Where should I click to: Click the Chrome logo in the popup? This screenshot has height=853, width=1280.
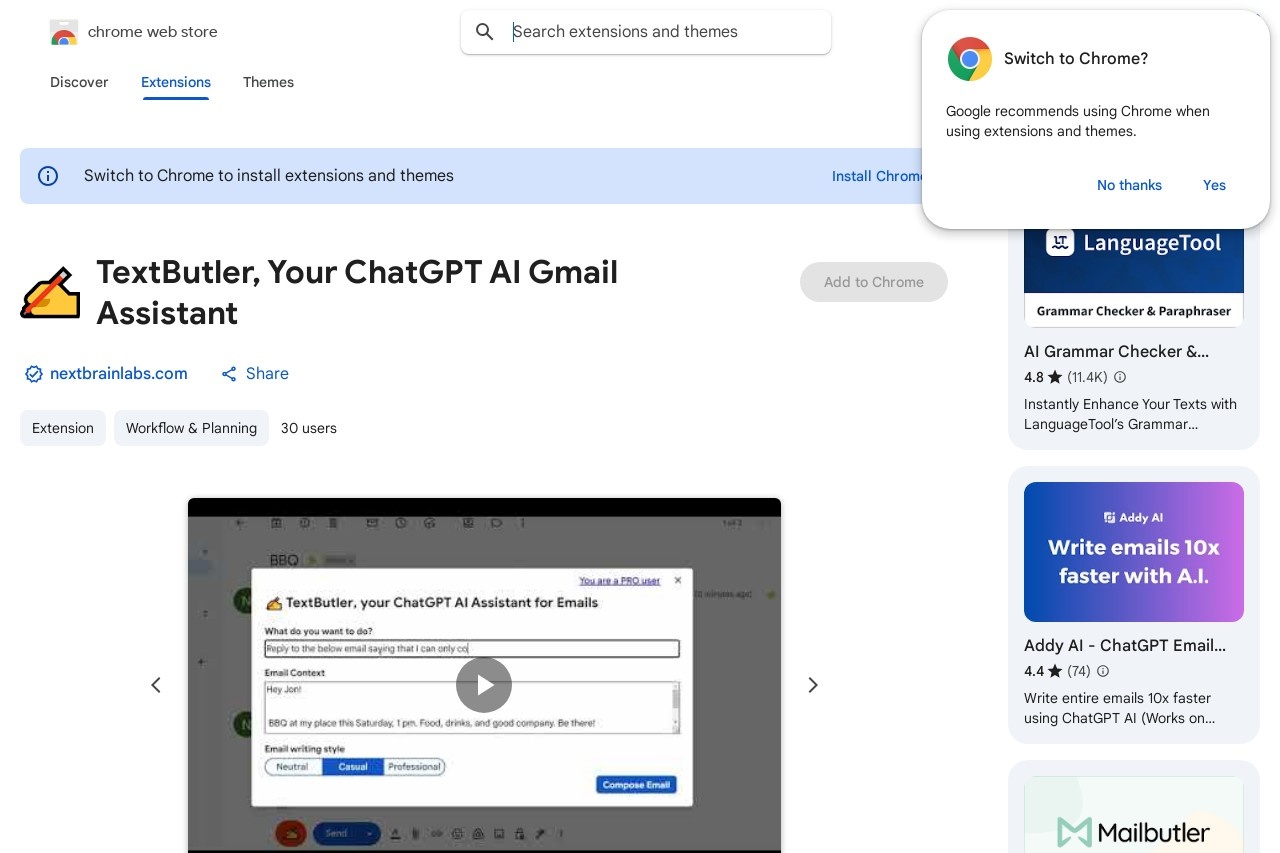(970, 59)
